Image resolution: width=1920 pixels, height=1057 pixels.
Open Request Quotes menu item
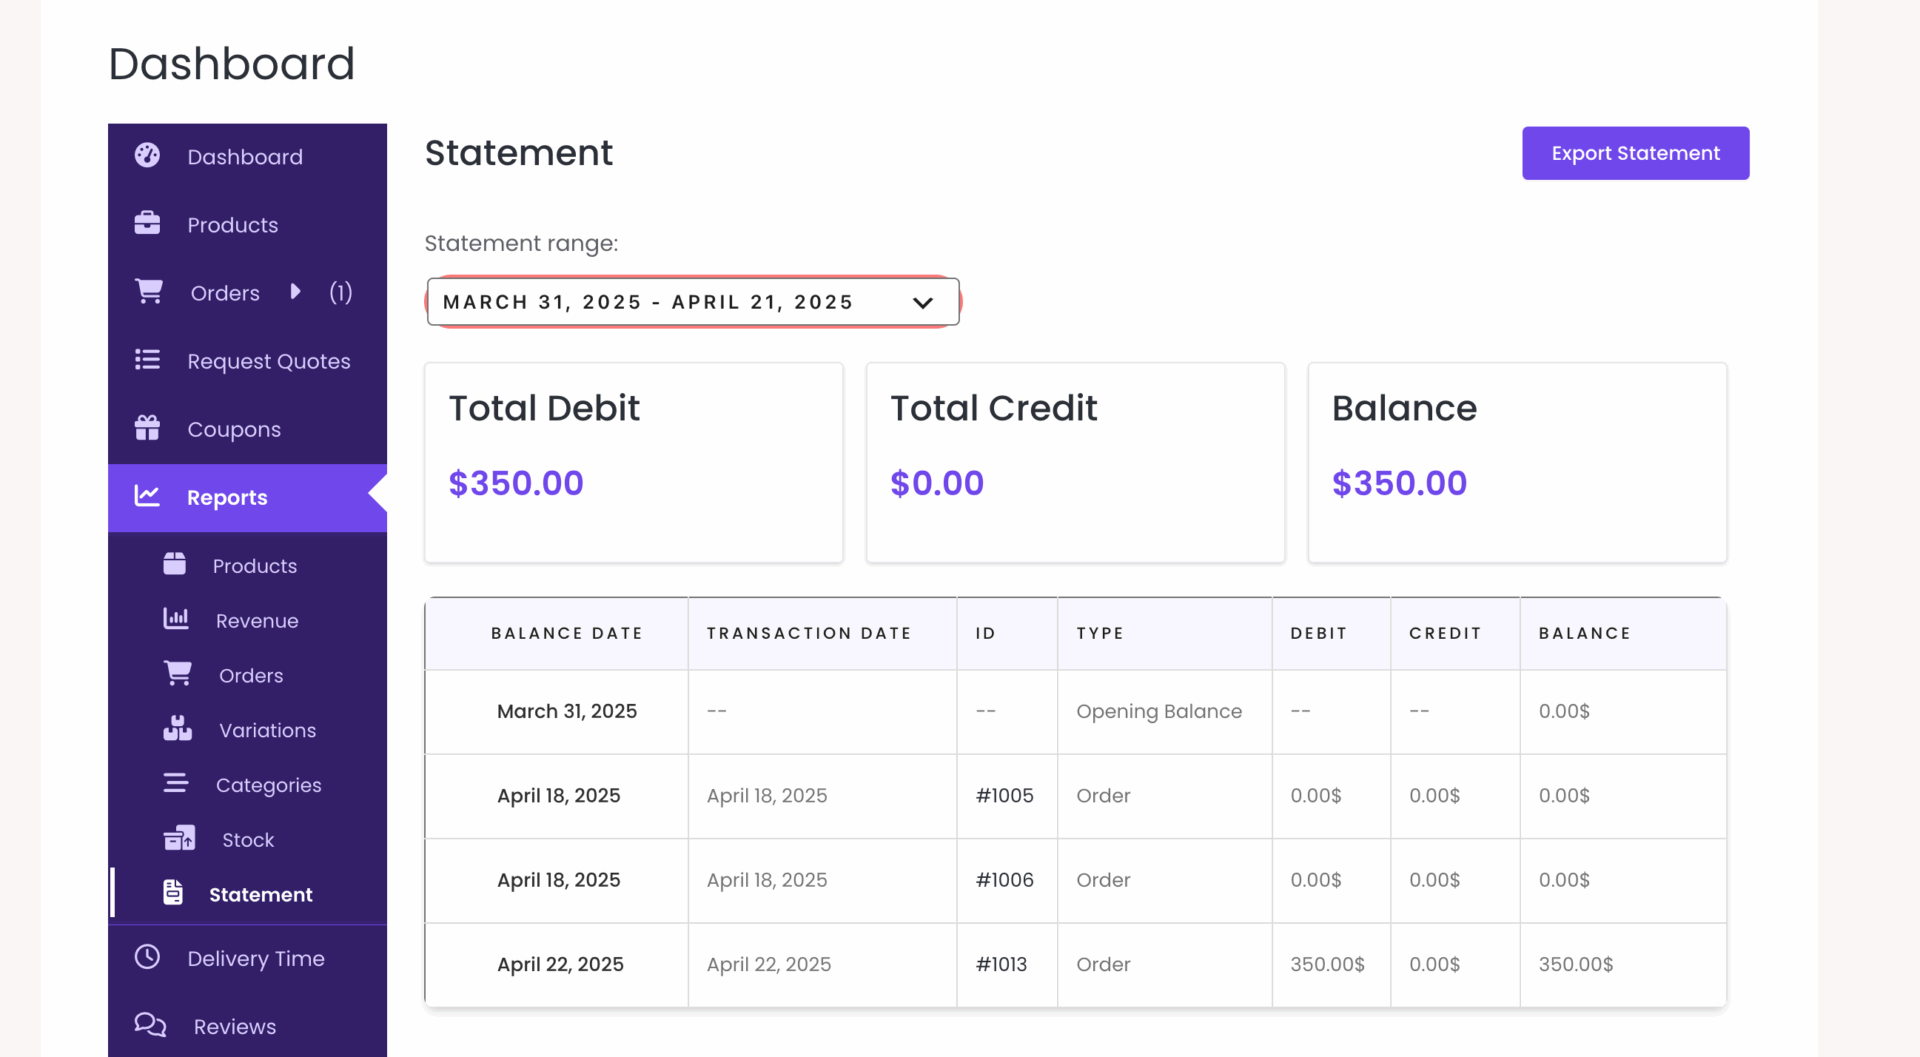247,361
